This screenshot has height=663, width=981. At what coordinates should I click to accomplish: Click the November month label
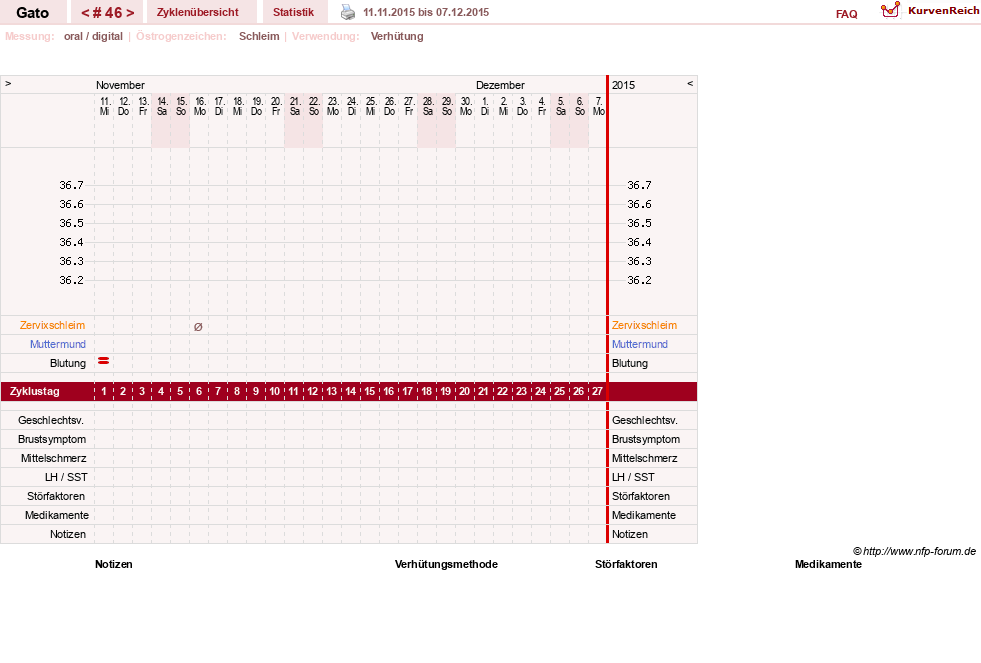(x=120, y=85)
